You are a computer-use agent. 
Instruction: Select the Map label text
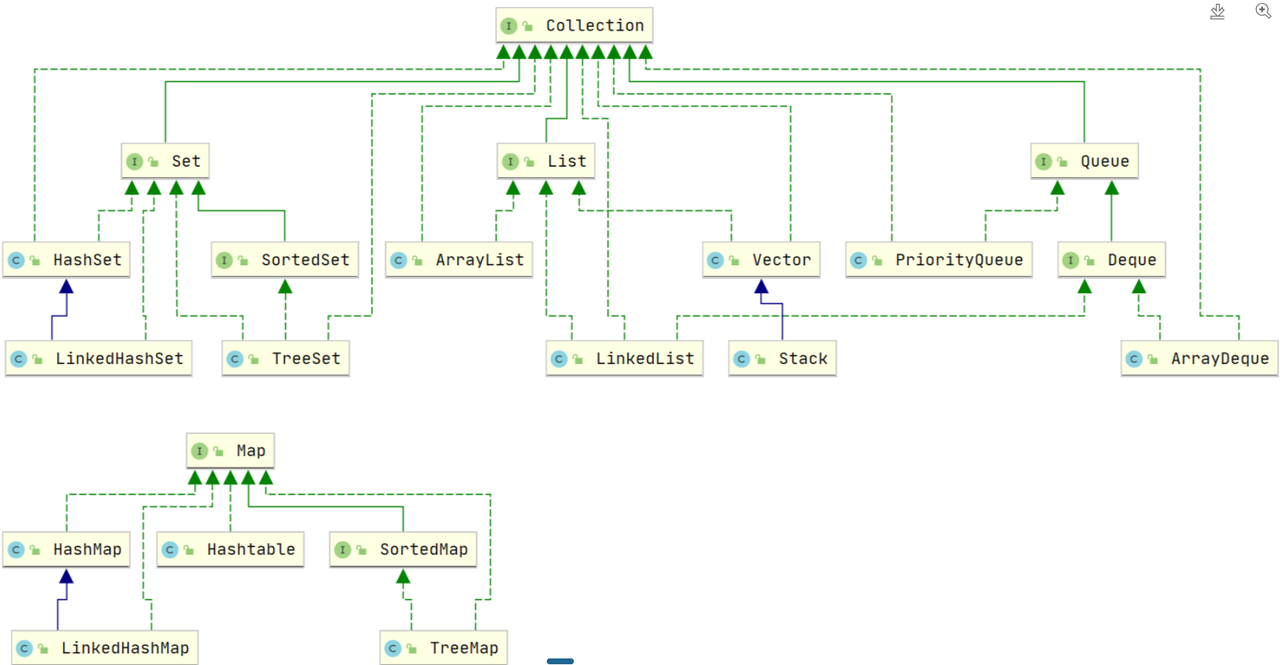coord(251,451)
